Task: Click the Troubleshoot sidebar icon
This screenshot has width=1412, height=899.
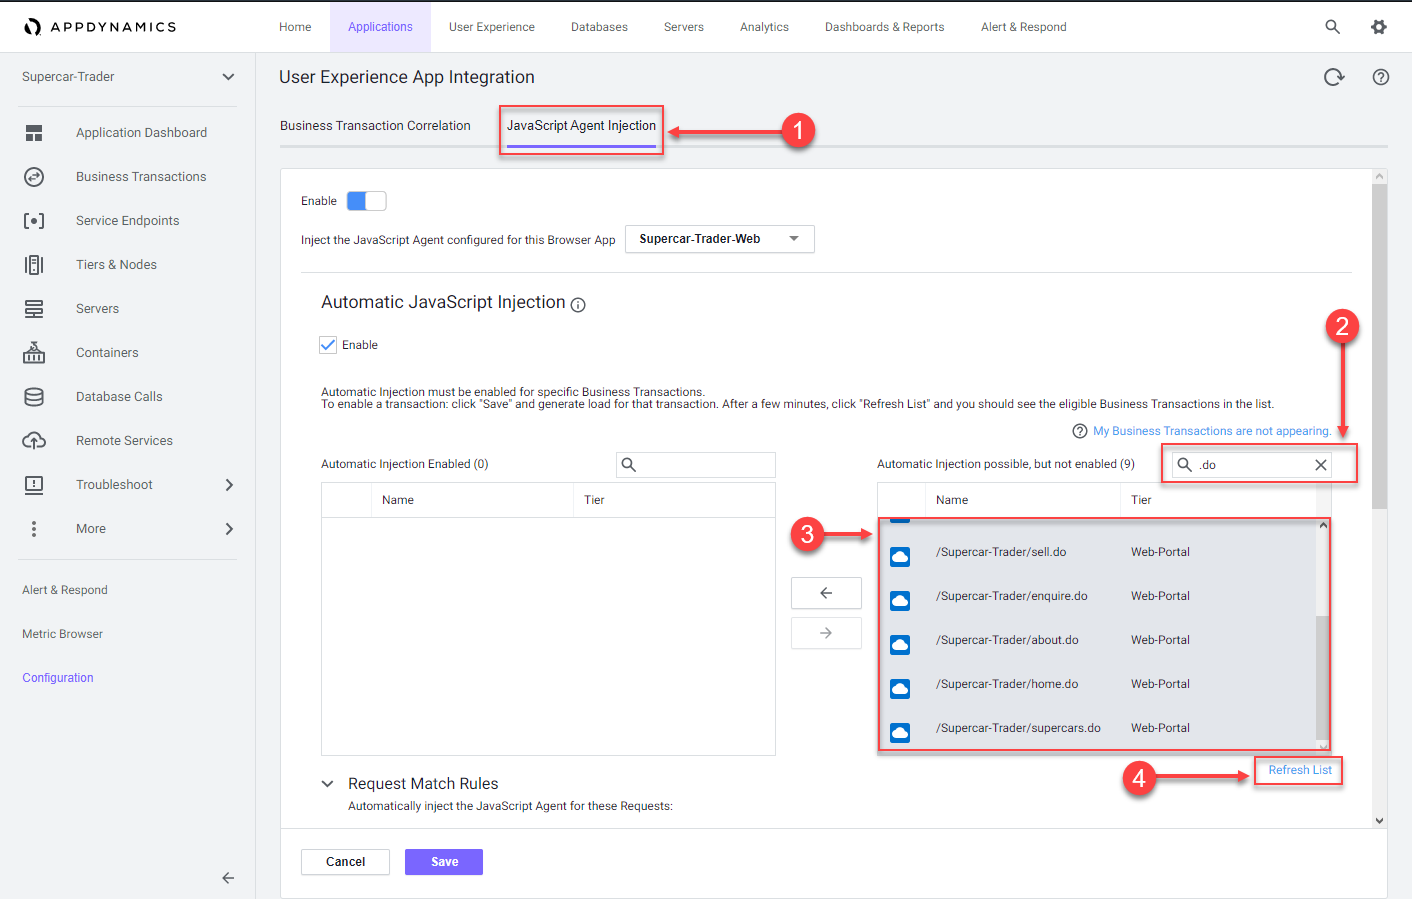Action: (x=34, y=485)
